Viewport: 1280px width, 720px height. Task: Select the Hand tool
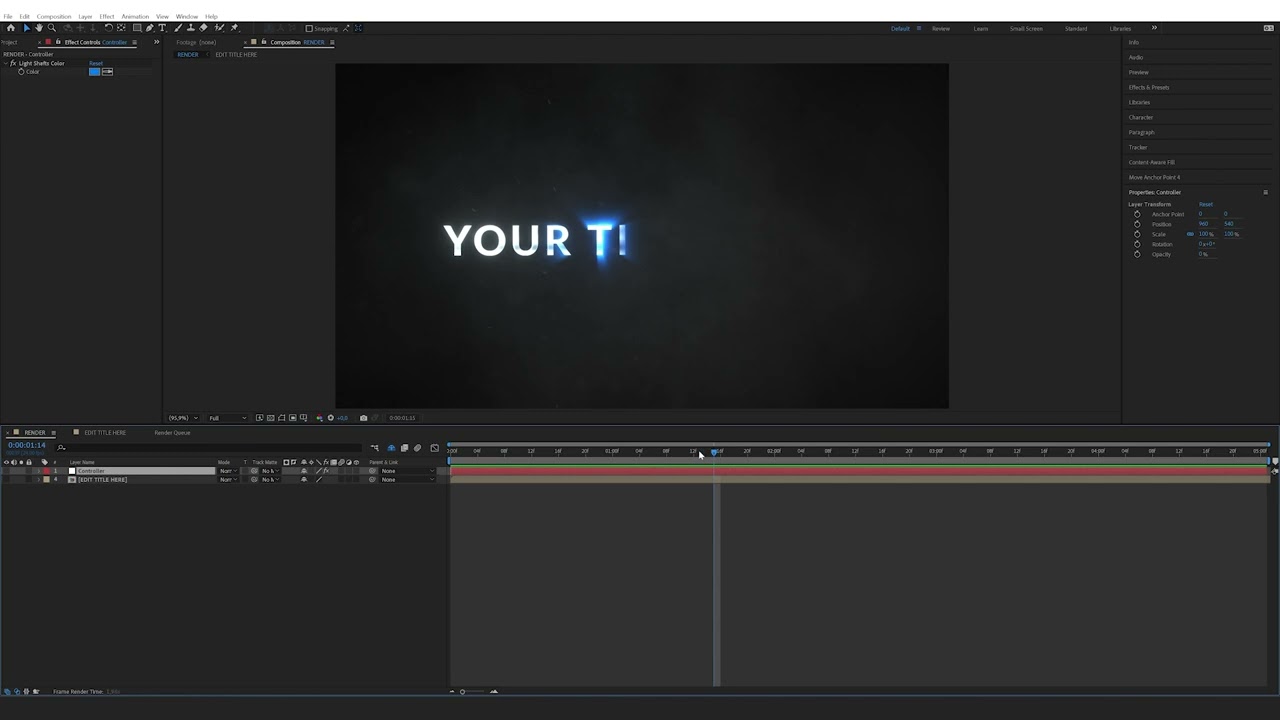pos(39,28)
